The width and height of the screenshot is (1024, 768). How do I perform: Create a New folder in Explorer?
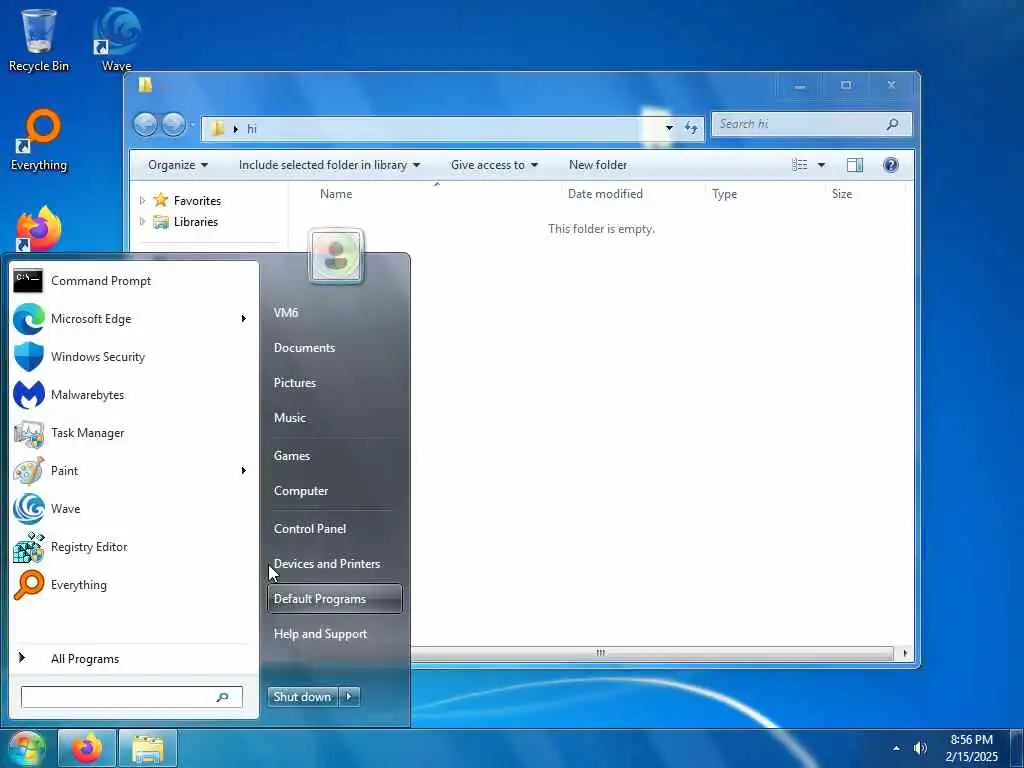point(598,165)
